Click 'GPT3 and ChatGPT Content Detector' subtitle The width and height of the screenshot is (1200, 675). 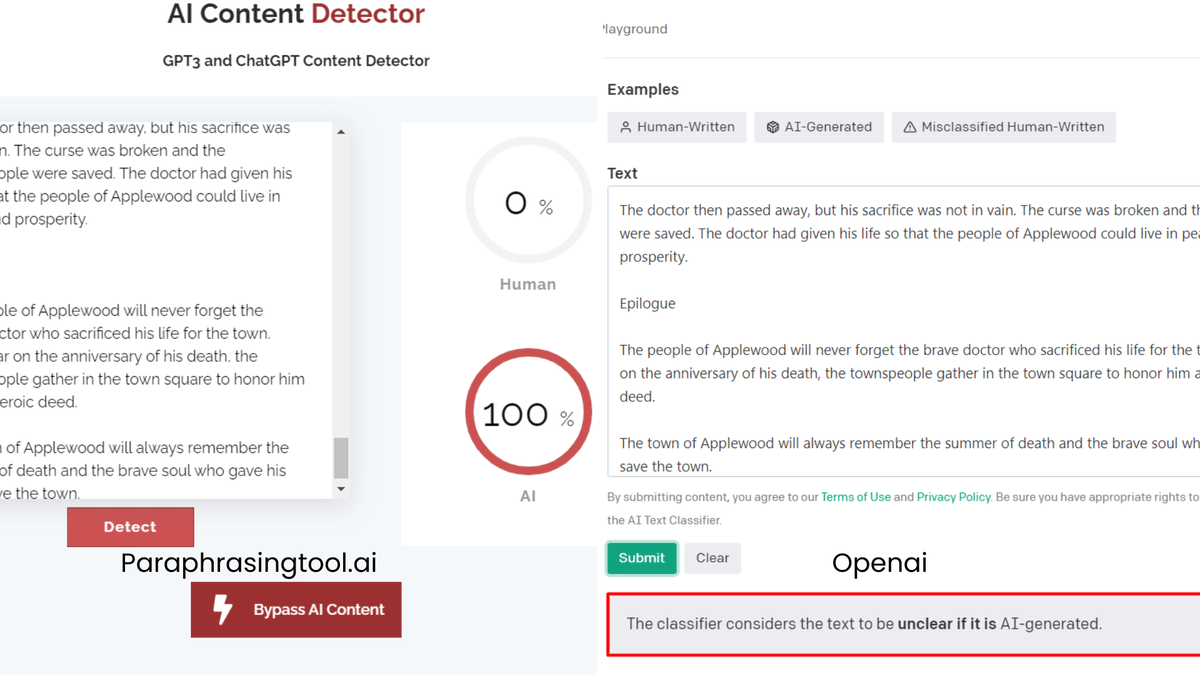(296, 61)
